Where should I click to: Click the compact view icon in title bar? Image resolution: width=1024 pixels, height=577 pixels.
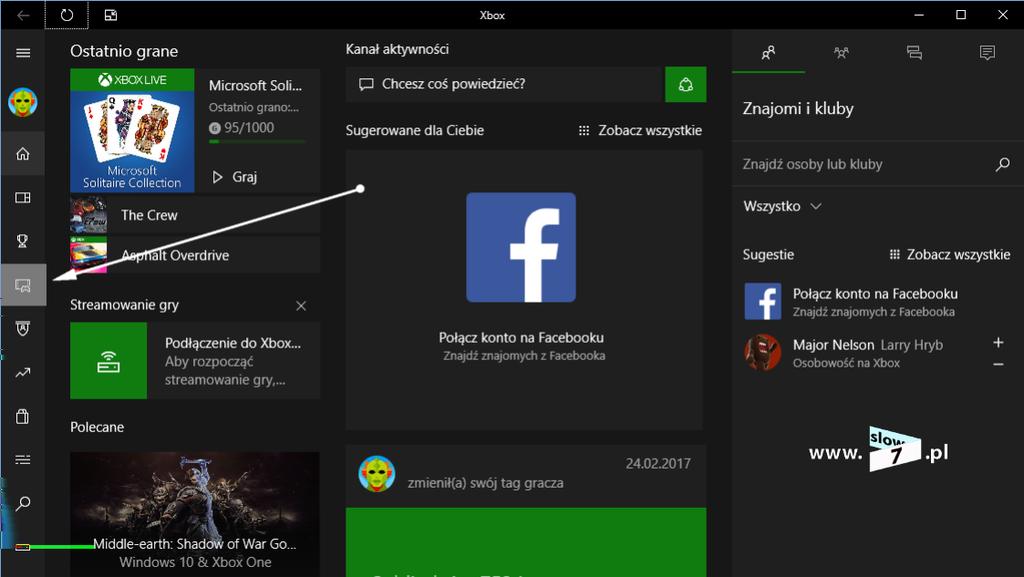pyautogui.click(x=111, y=15)
